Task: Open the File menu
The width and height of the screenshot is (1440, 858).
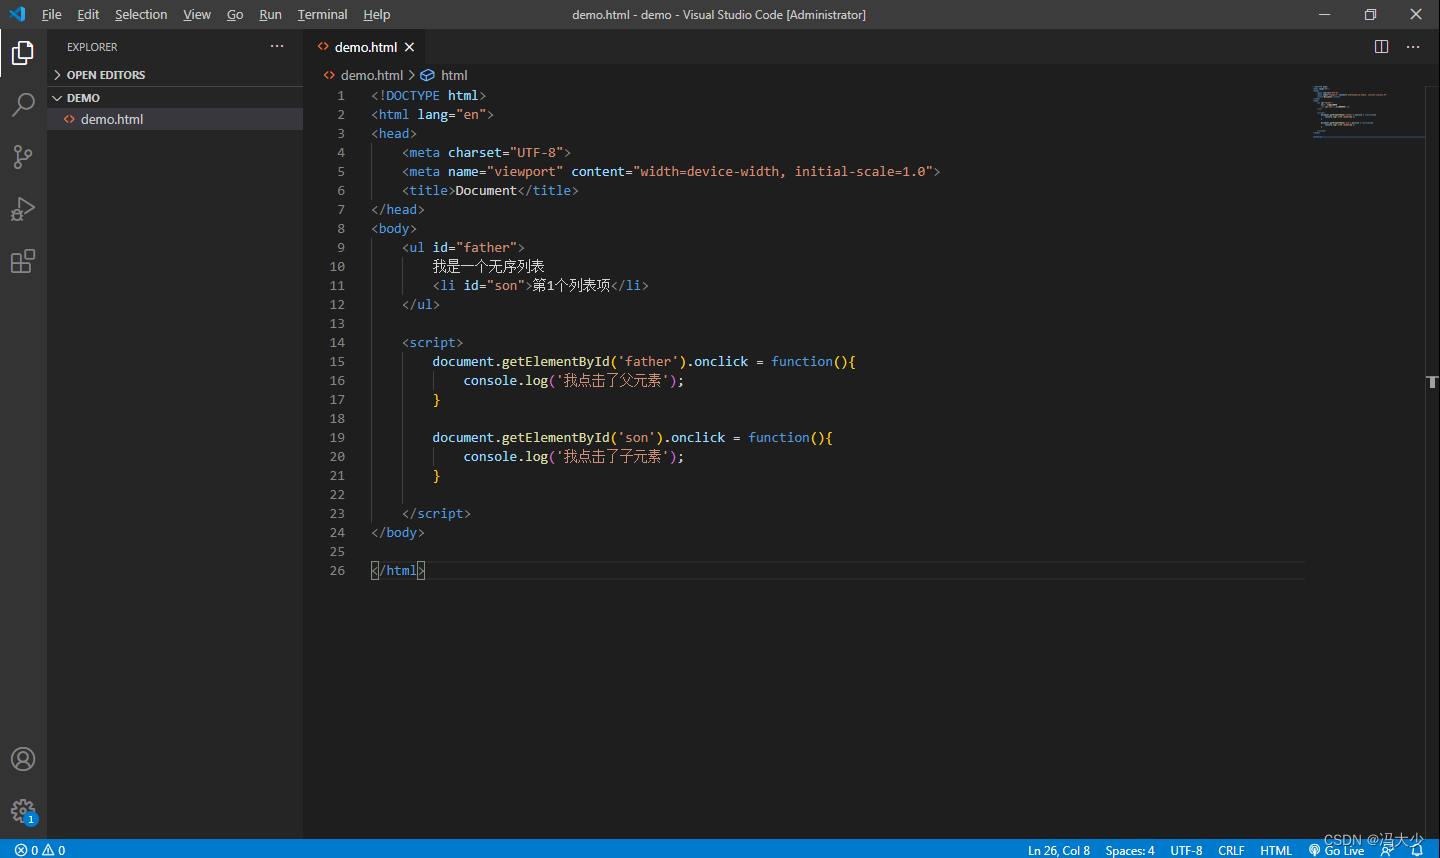Action: coord(52,14)
